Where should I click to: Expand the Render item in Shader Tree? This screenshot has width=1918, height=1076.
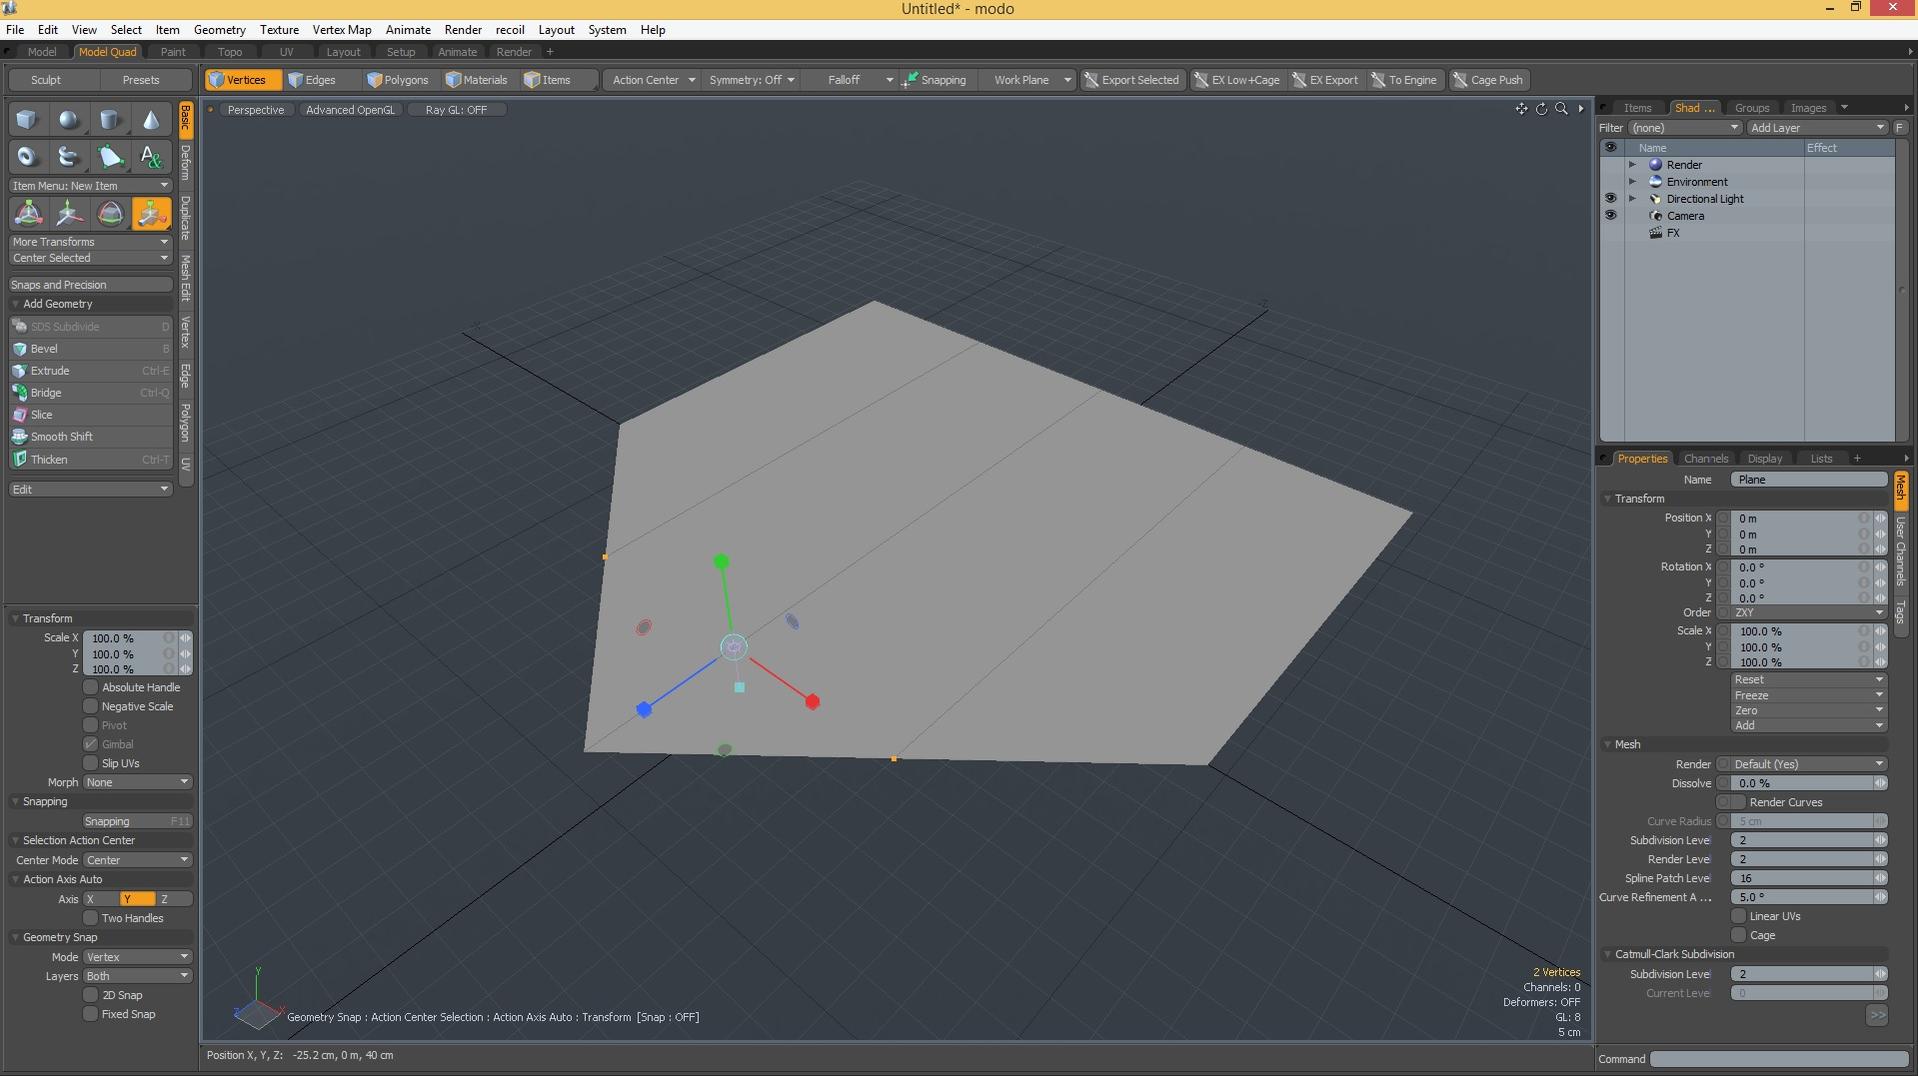click(1633, 164)
